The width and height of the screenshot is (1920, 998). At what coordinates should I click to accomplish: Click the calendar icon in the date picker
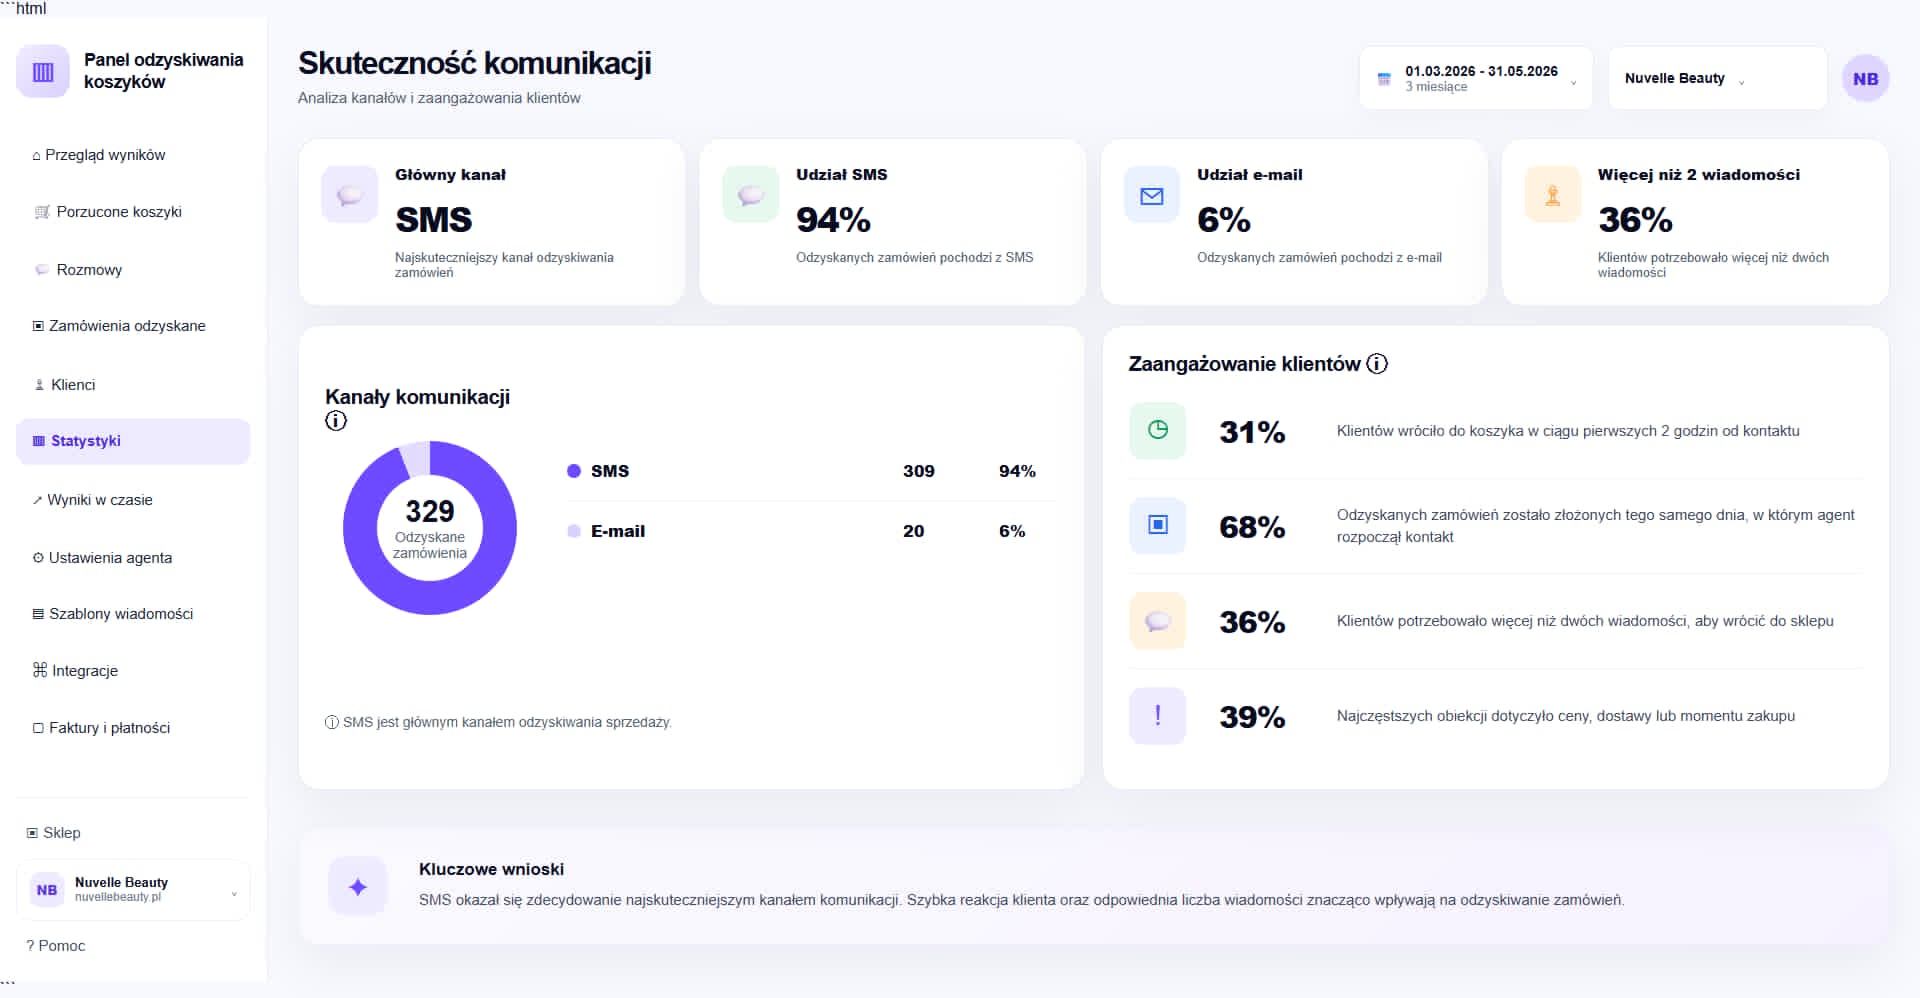[1384, 79]
